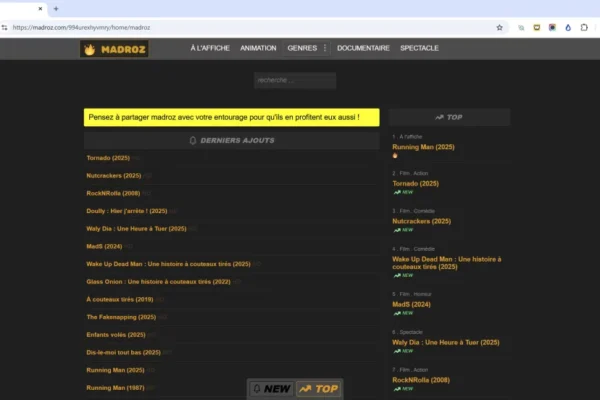Open Running Man (2025) in Derniers Ajouts

pos(115,370)
